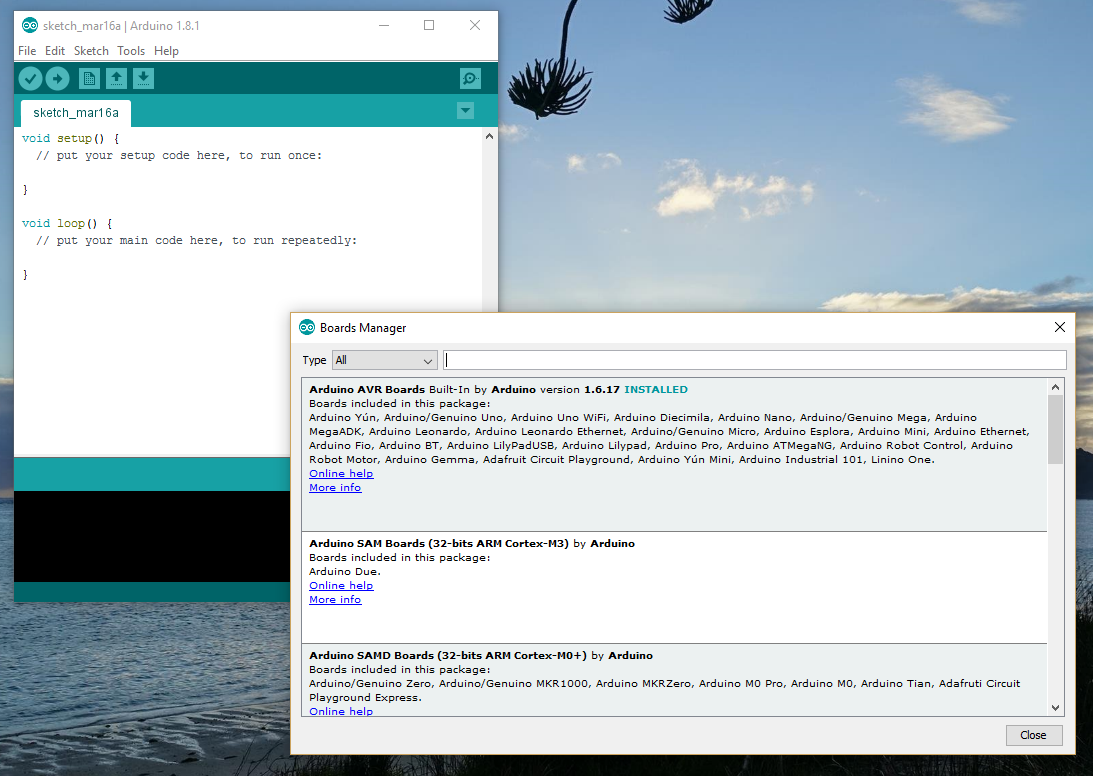This screenshot has height=776, width=1093.
Task: Close the Arduino sketch window
Action: [x=475, y=25]
